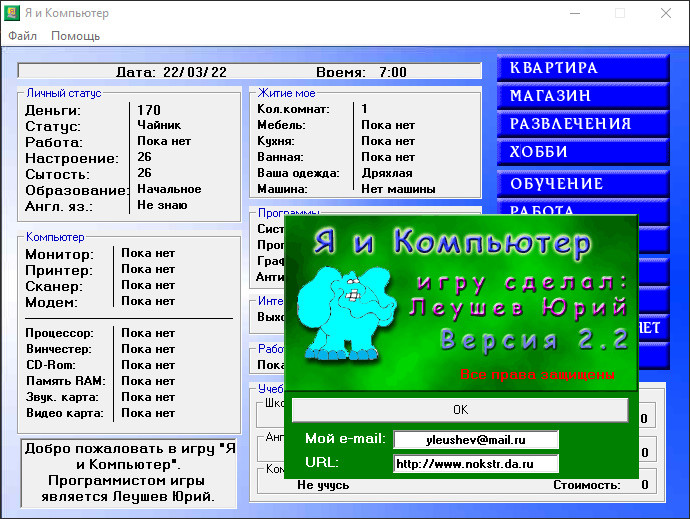Click the Принтер label
Image resolution: width=690 pixels, height=519 pixels.
click(x=59, y=270)
